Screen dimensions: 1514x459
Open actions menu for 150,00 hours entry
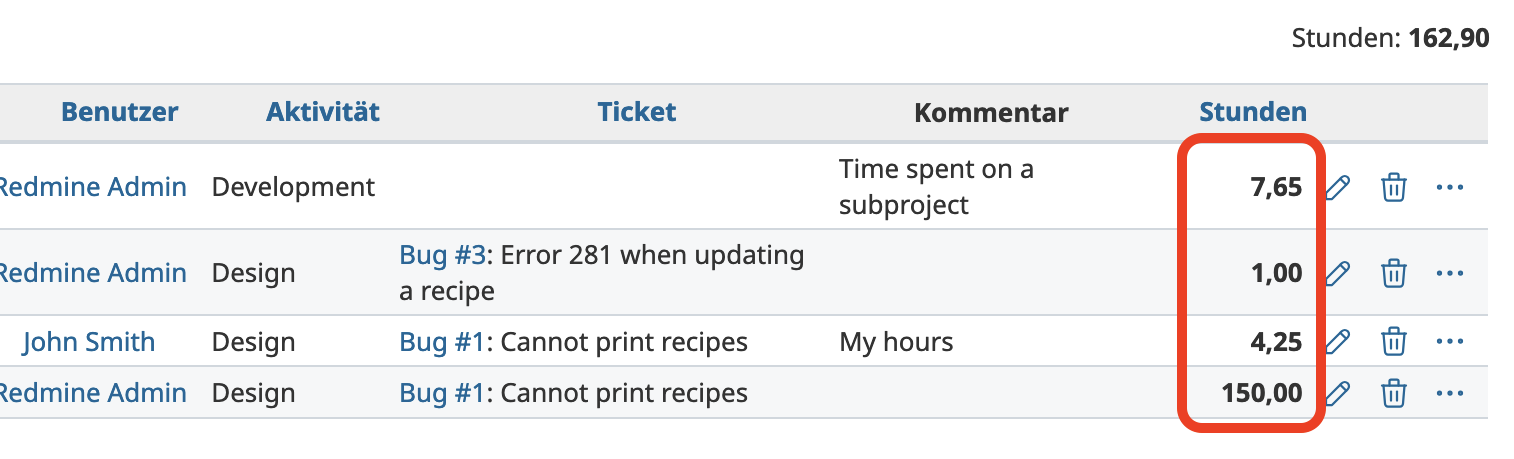point(1449,393)
